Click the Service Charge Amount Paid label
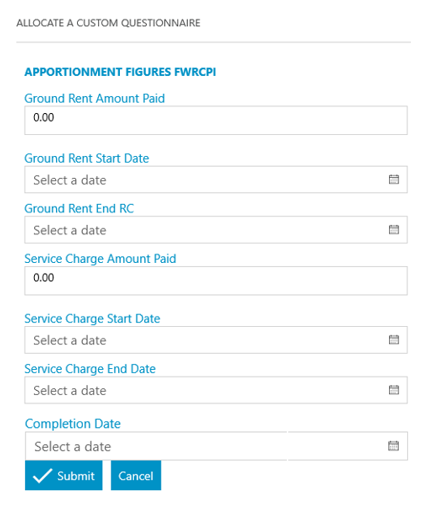This screenshot has width=427, height=506. 100,259
